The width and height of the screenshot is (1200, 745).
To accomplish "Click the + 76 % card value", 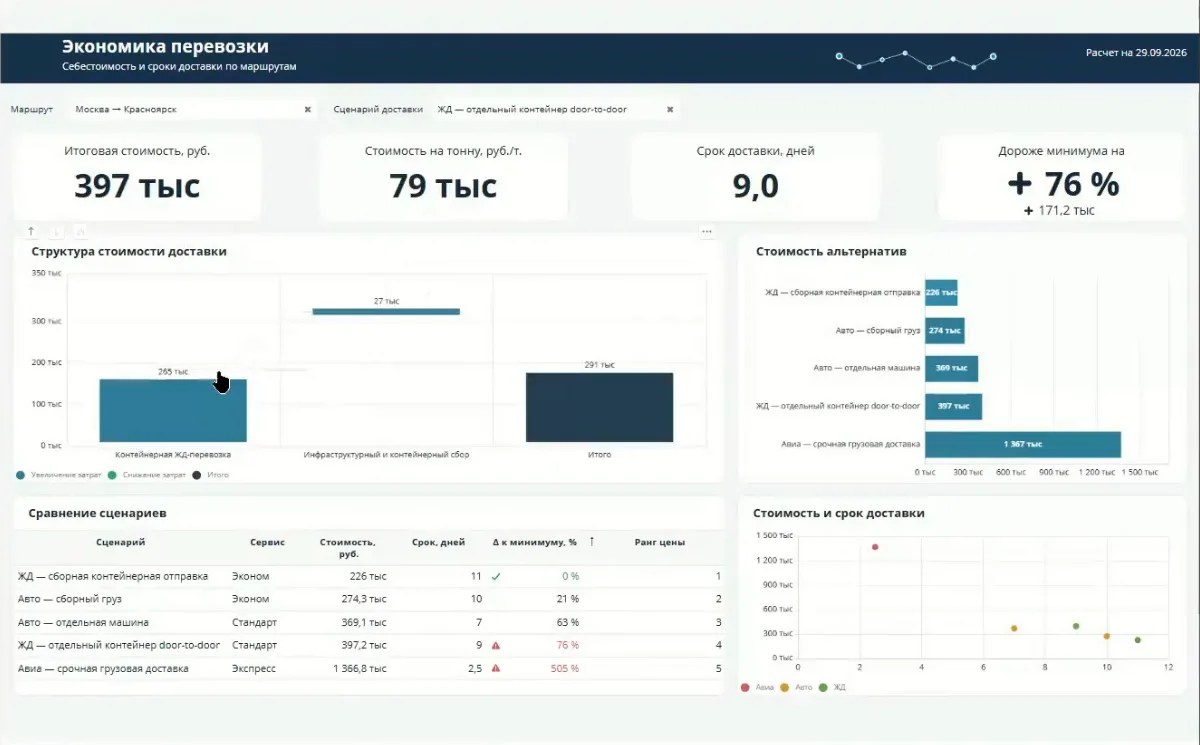I will 1062,184.
